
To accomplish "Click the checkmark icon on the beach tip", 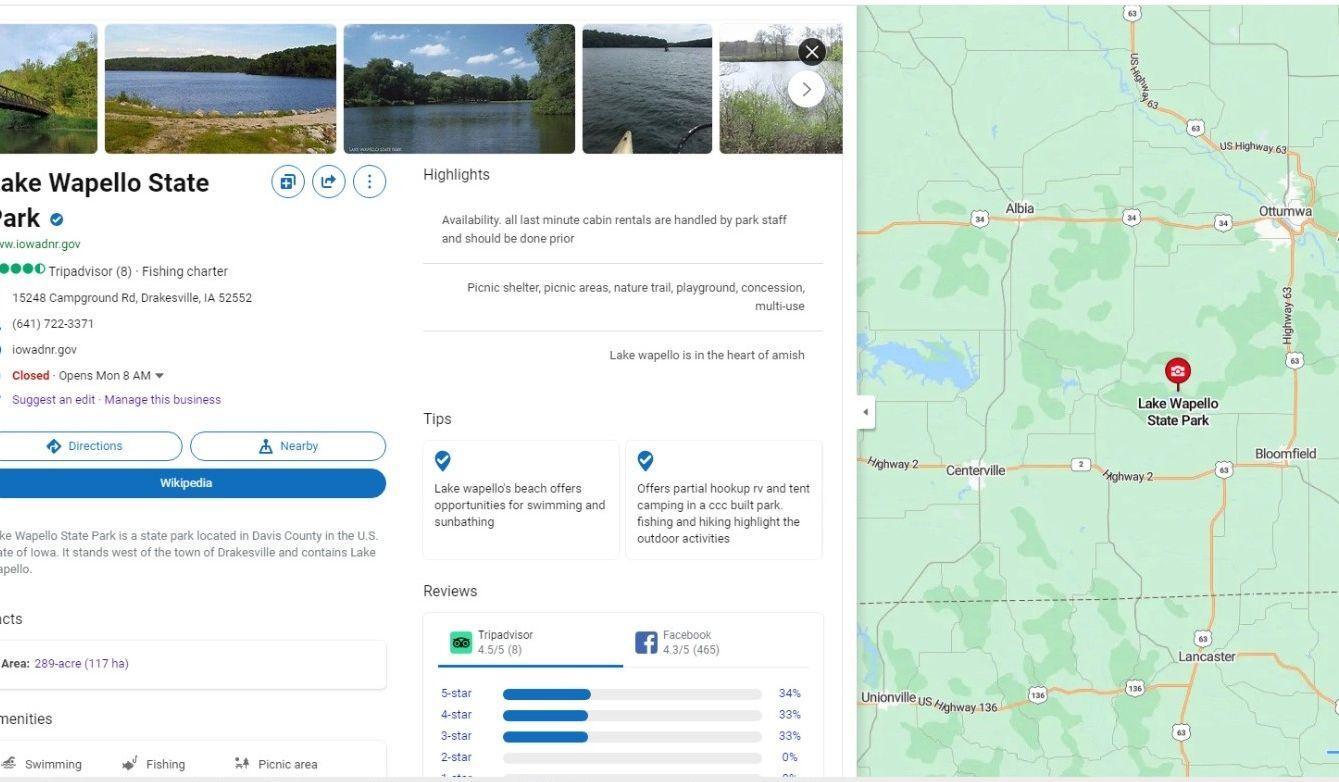I will point(443,461).
